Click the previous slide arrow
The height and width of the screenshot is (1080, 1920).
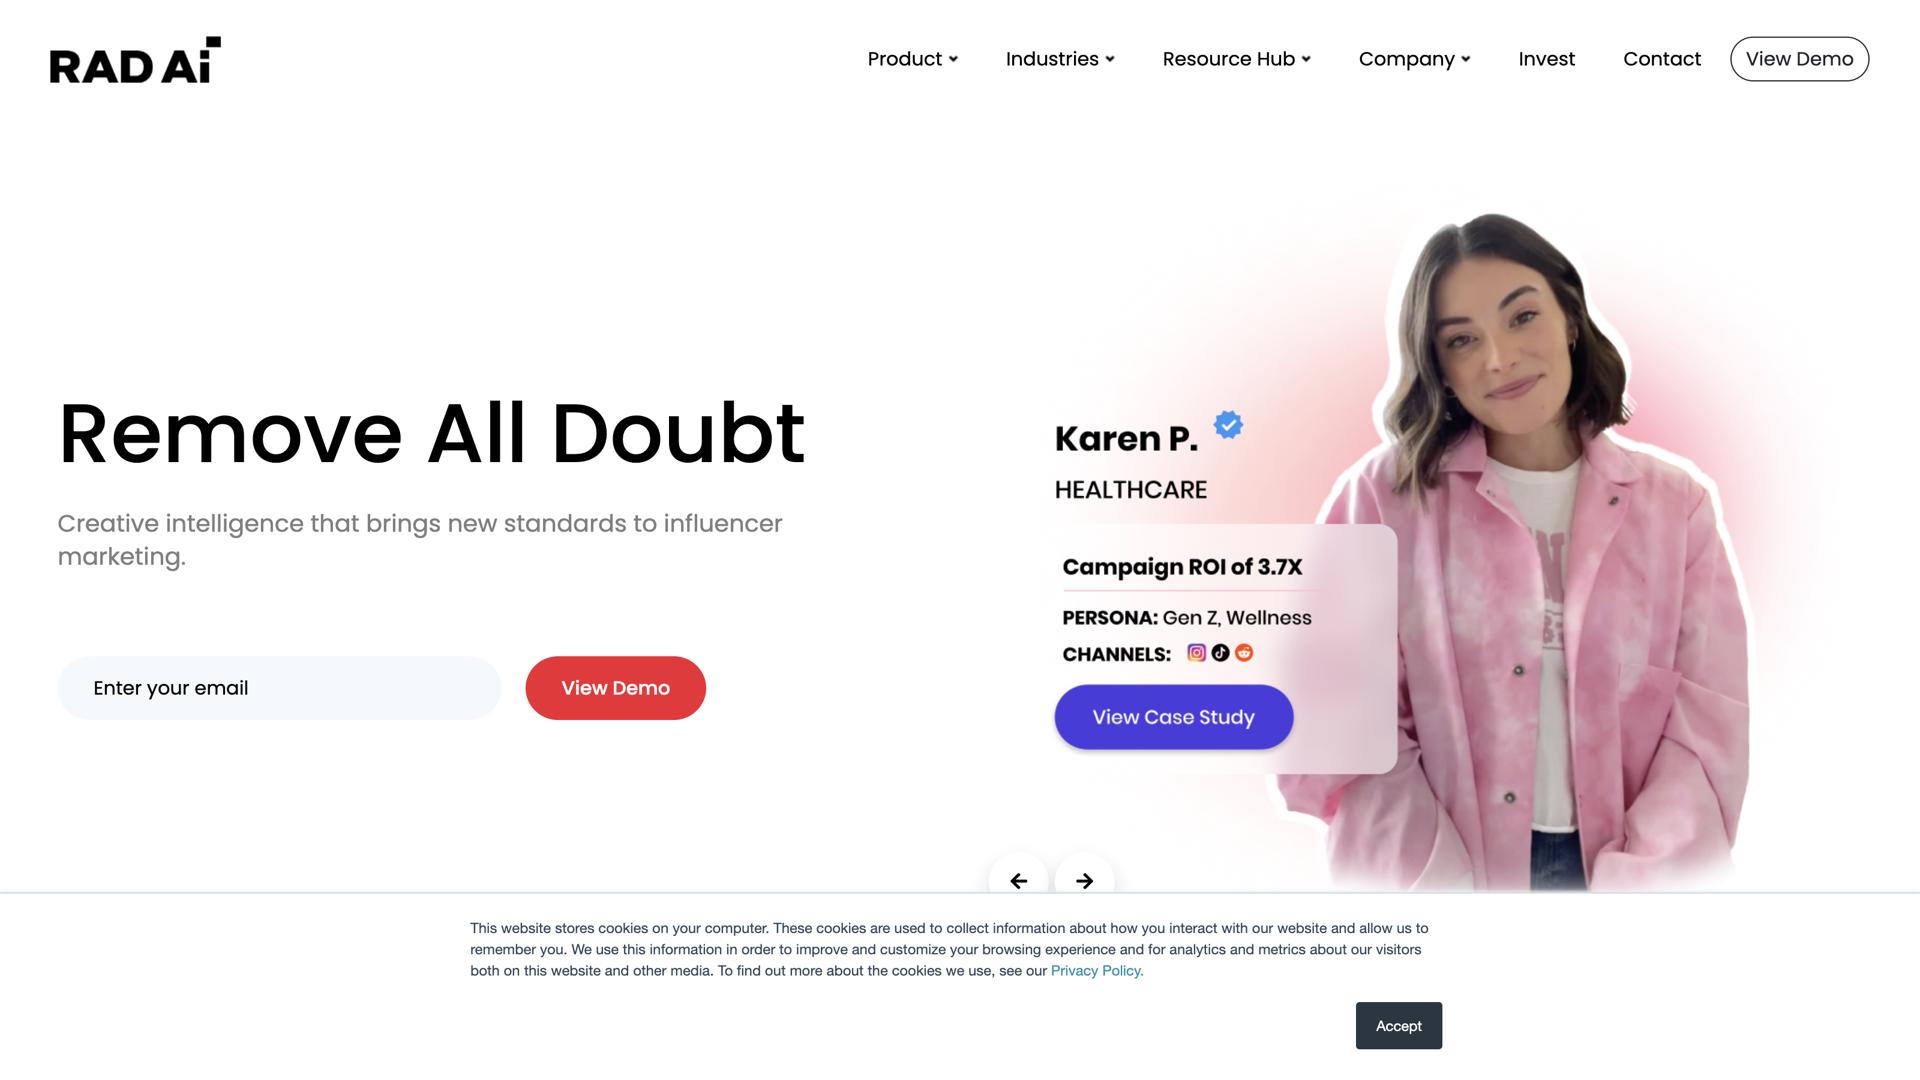click(x=1018, y=880)
